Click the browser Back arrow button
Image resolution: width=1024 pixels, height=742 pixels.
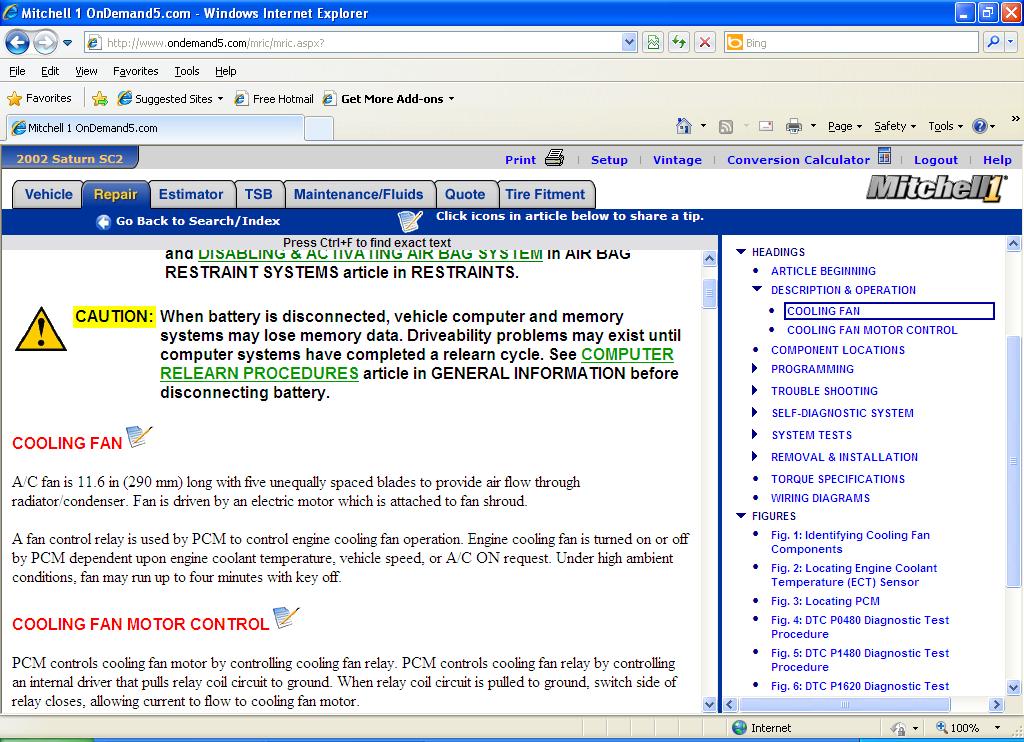pos(18,43)
